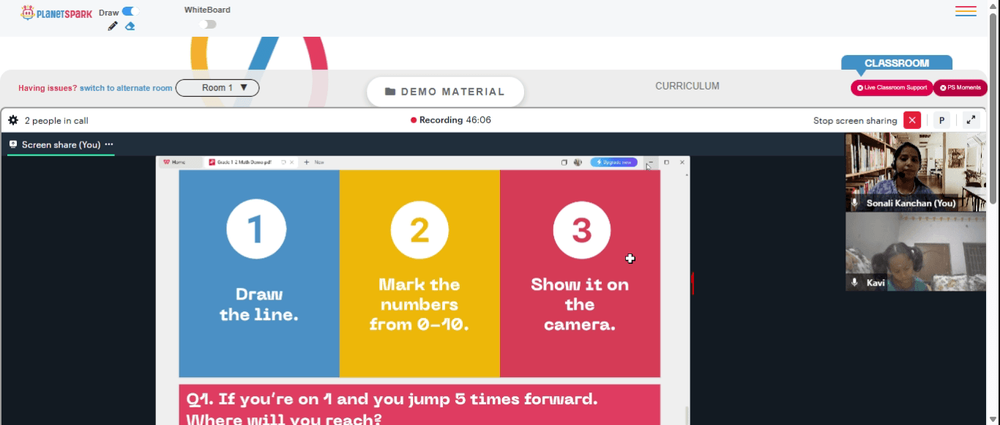Click the 'Having issues?' text
The width and height of the screenshot is (1000, 425).
pyautogui.click(x=48, y=88)
